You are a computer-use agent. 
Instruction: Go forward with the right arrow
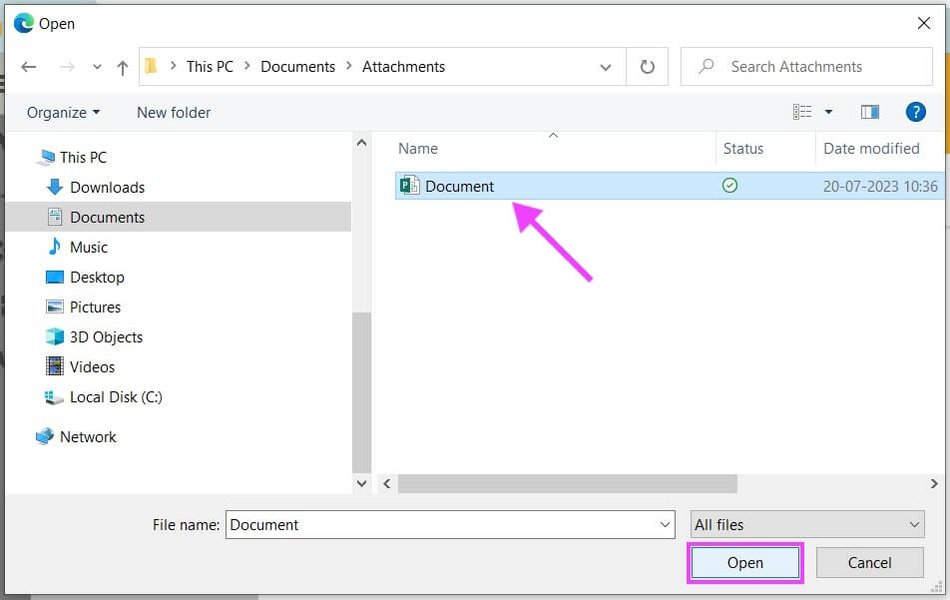(67, 67)
